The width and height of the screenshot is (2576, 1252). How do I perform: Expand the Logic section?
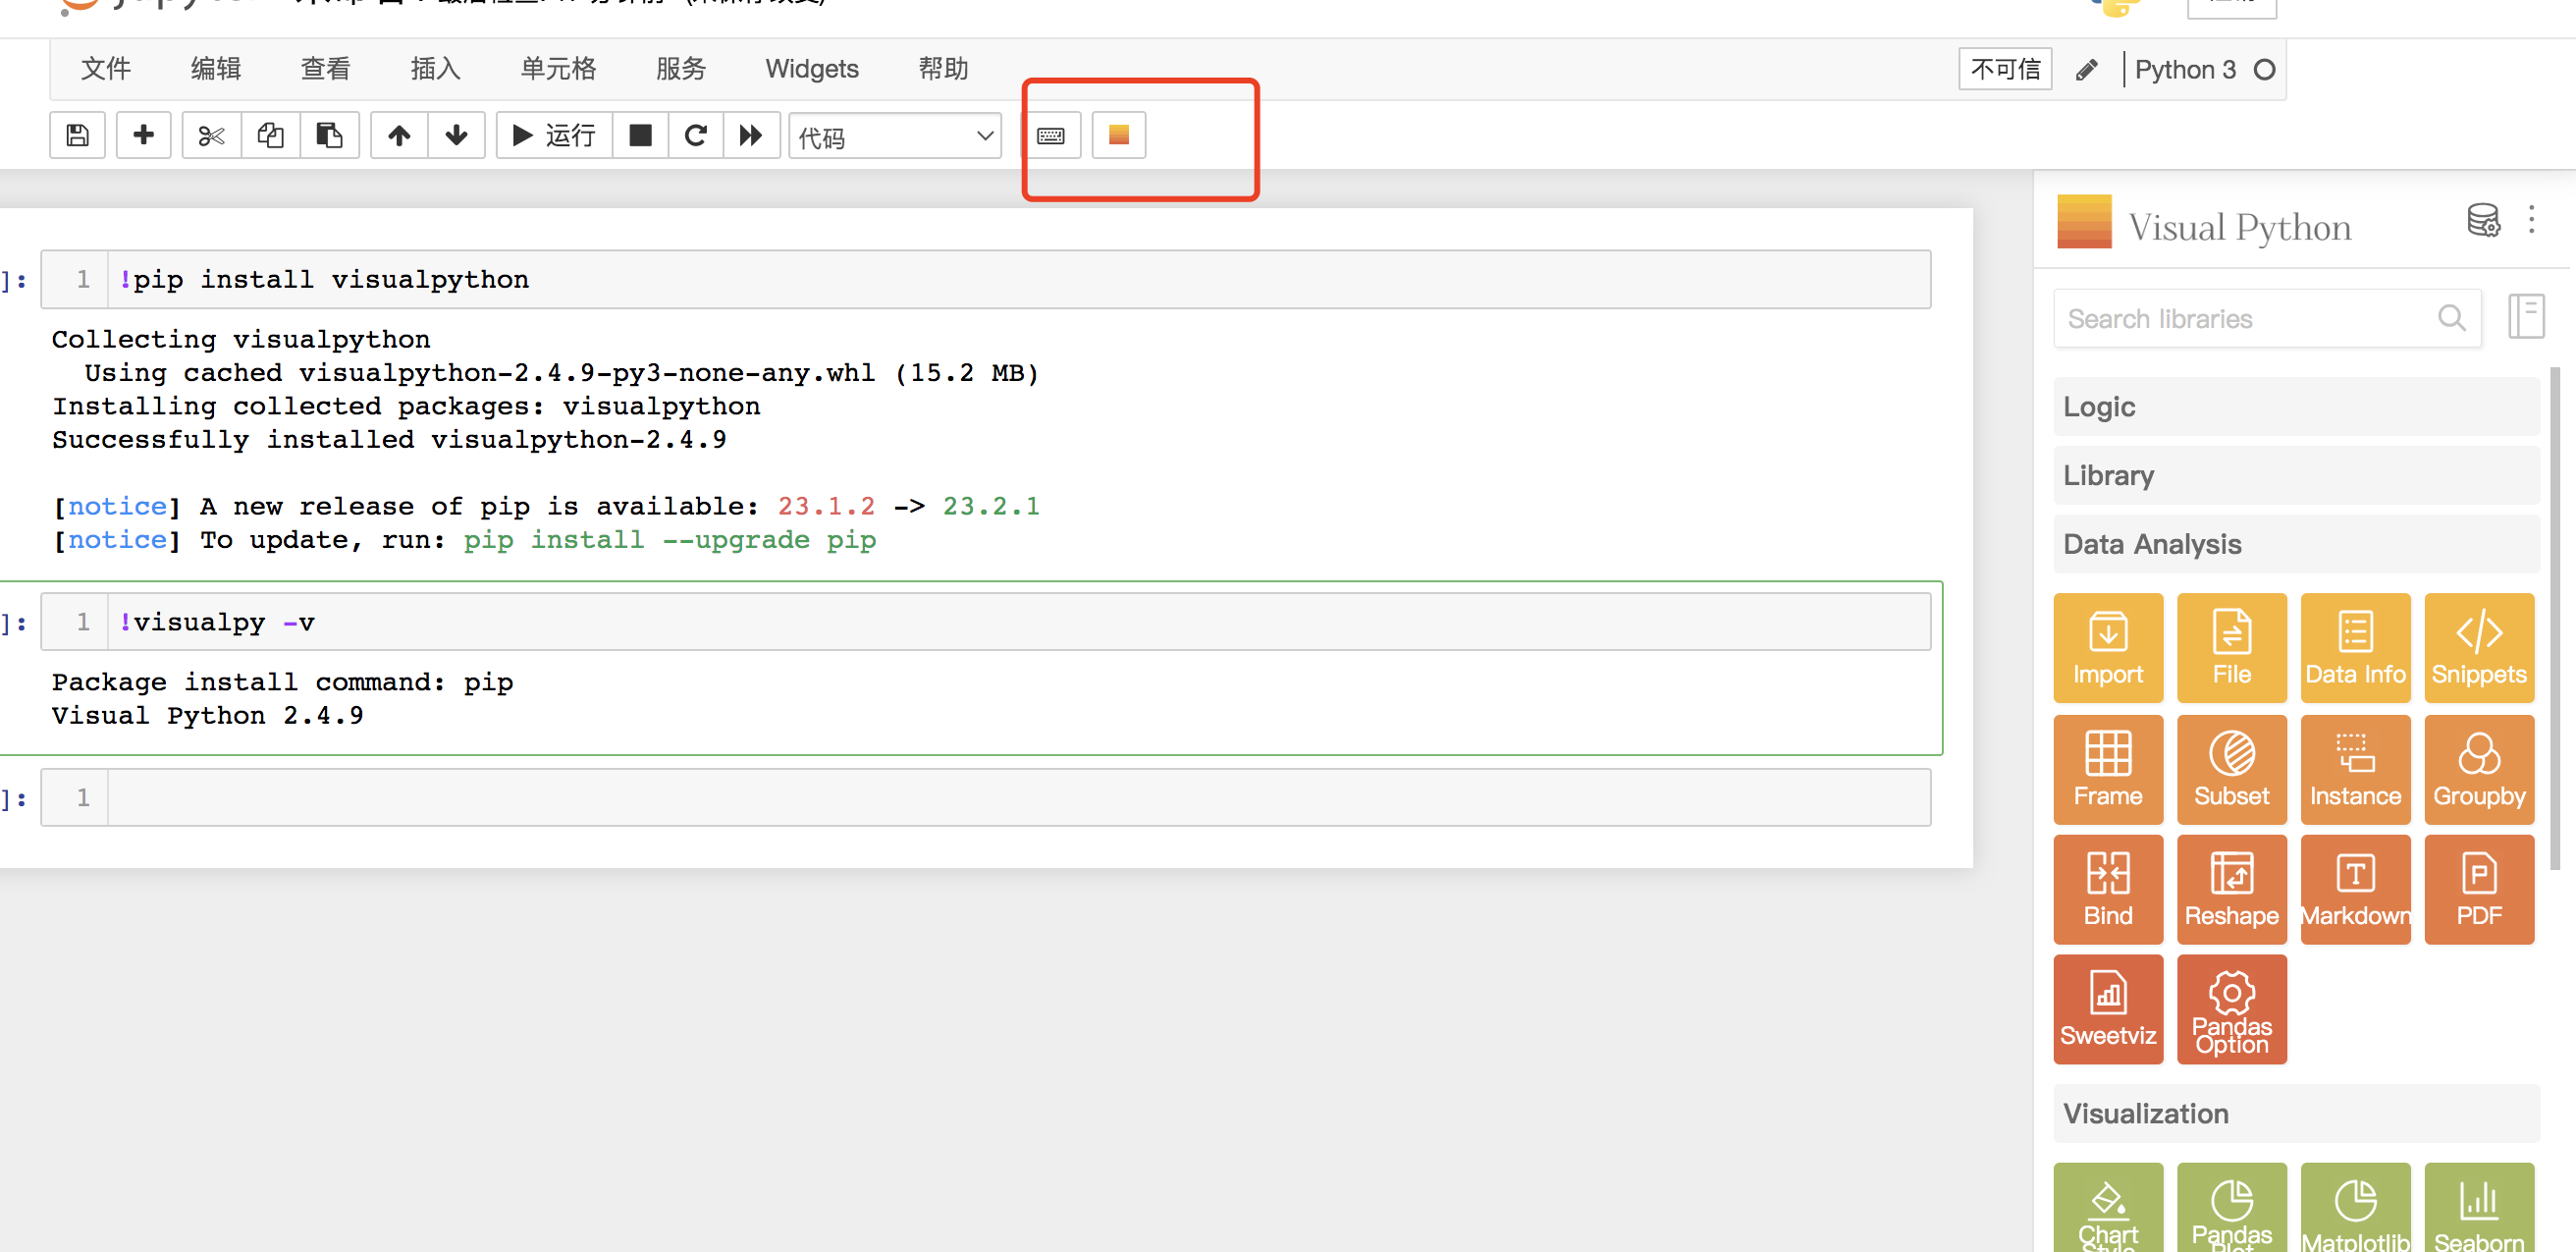[2296, 407]
